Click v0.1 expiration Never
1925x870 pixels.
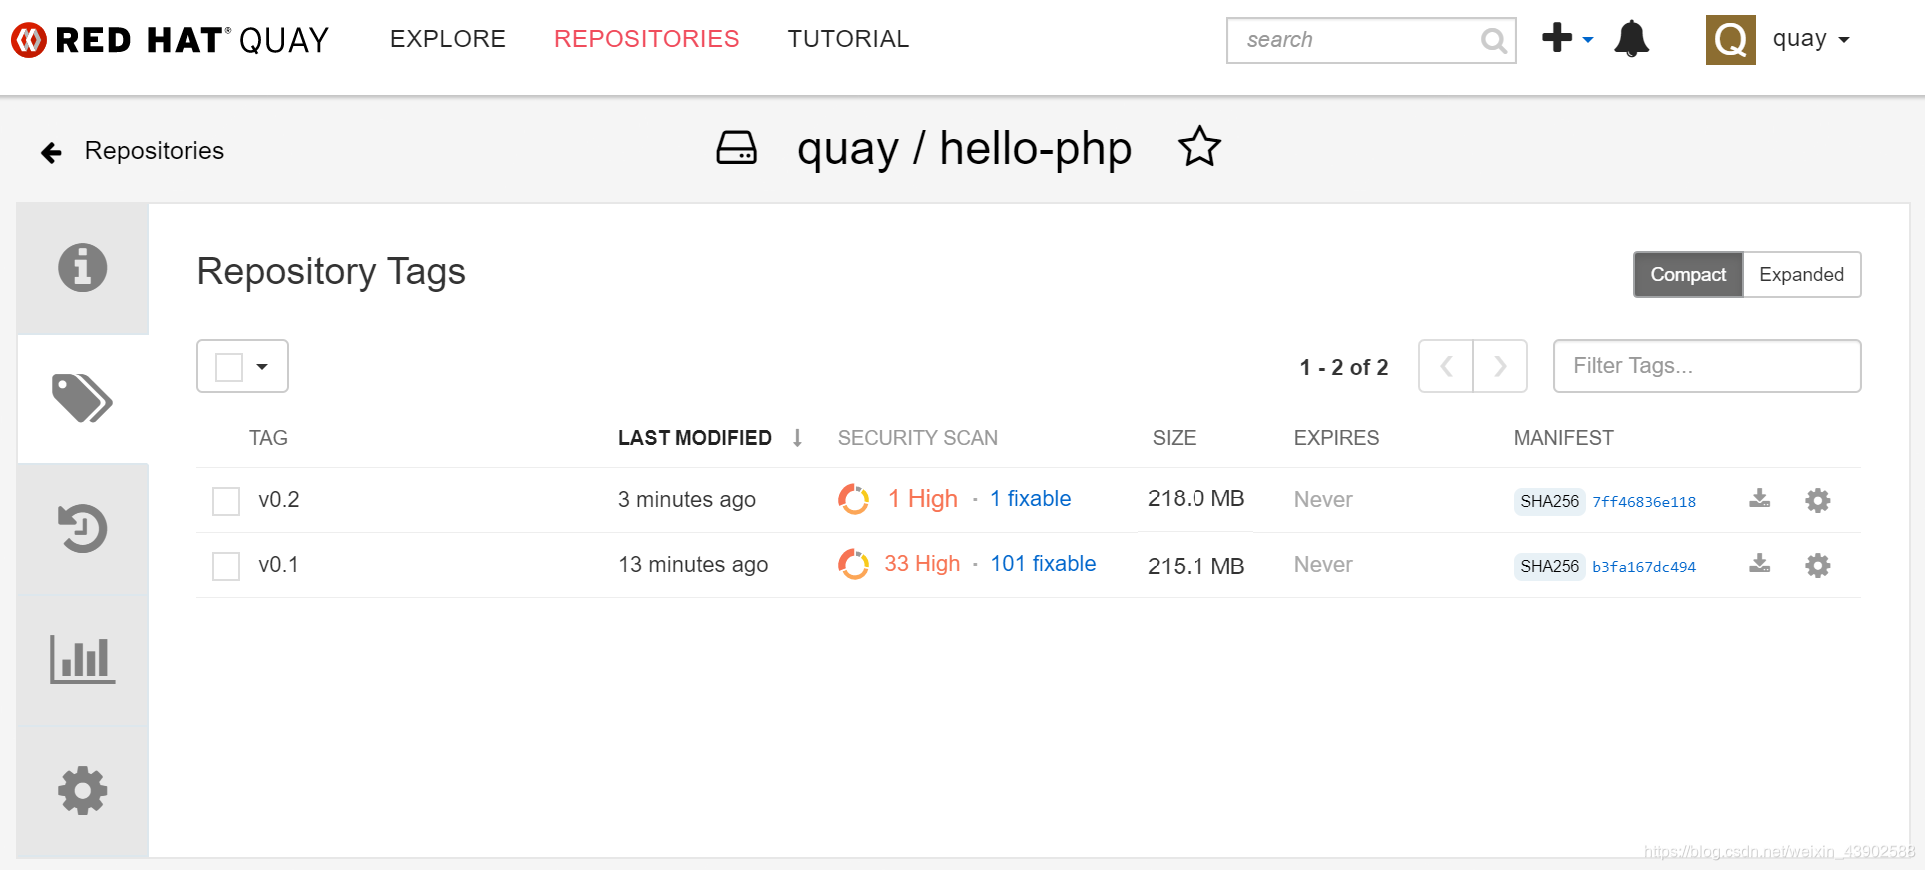tap(1323, 565)
